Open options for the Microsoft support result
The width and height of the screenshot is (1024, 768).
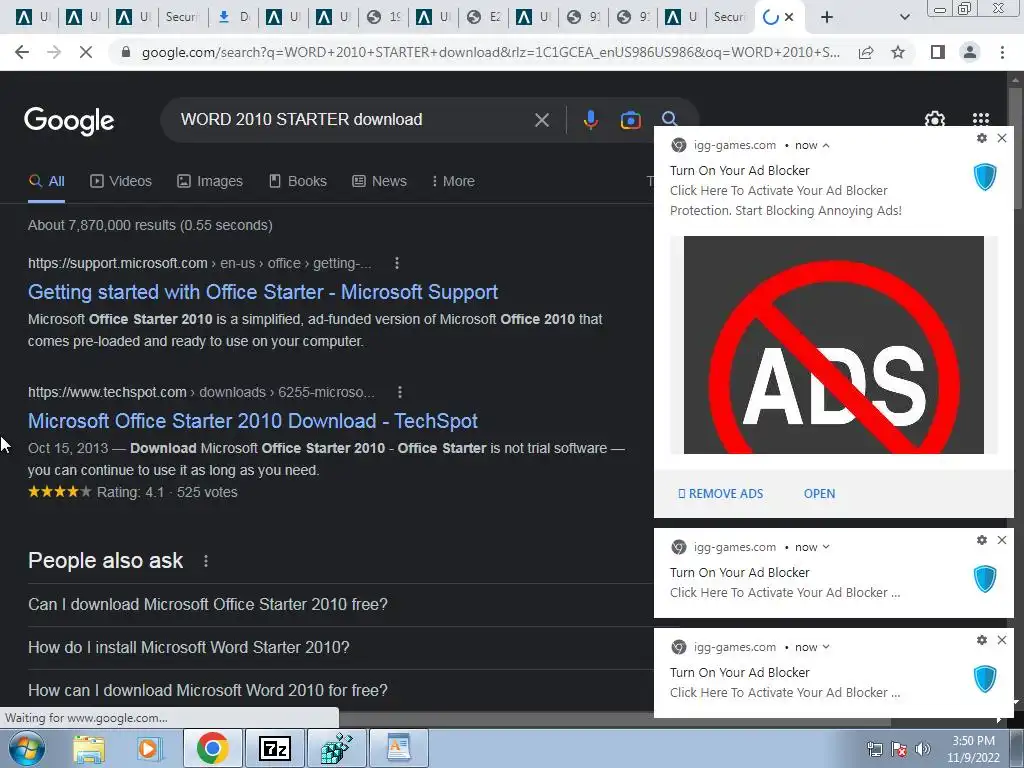tap(396, 263)
